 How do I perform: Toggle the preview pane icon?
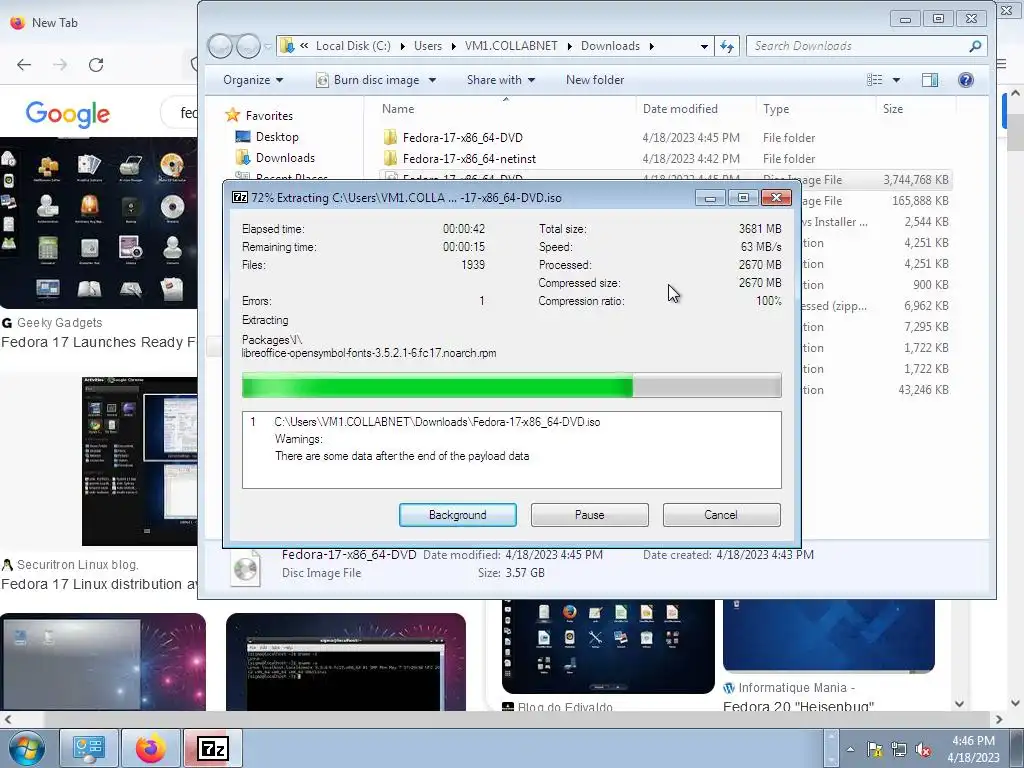click(930, 80)
